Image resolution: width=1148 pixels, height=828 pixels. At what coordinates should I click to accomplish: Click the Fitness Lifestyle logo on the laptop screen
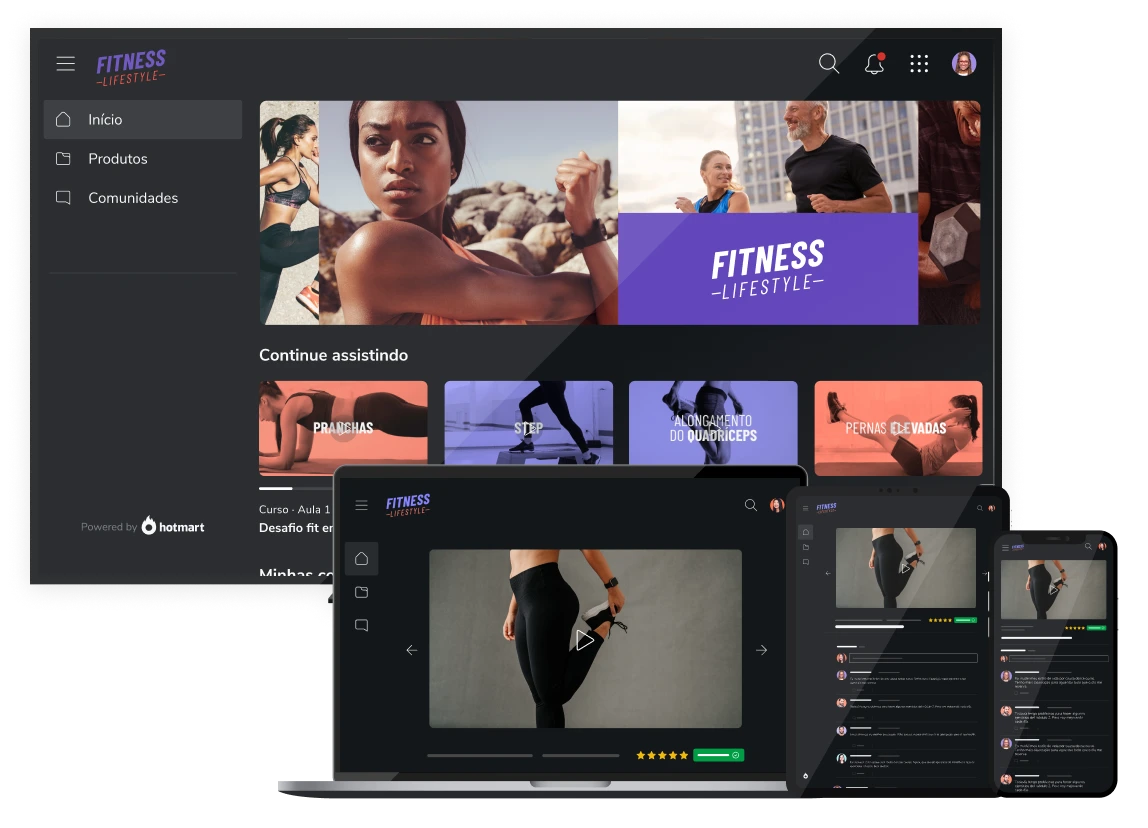click(x=408, y=505)
